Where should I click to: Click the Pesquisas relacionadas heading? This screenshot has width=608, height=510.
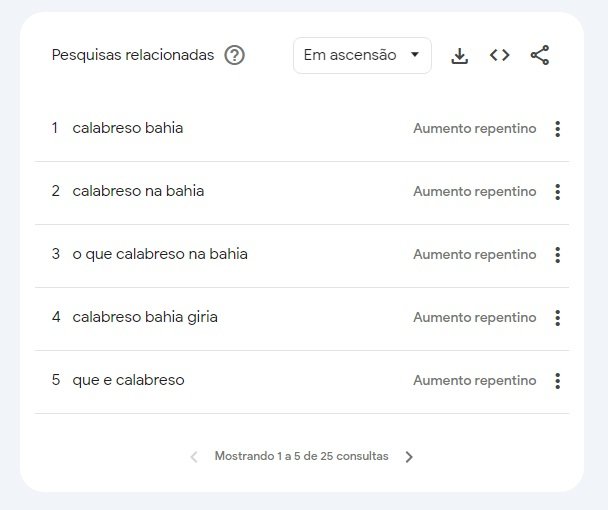click(x=133, y=55)
